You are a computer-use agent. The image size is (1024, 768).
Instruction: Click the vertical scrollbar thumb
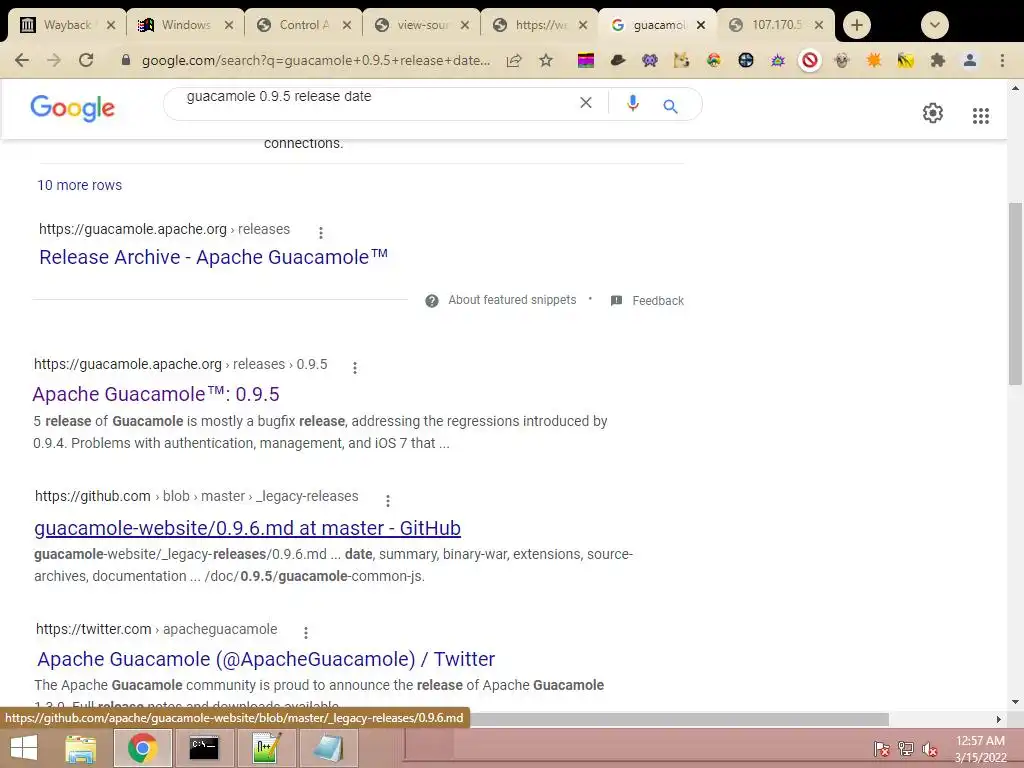coord(1015,294)
